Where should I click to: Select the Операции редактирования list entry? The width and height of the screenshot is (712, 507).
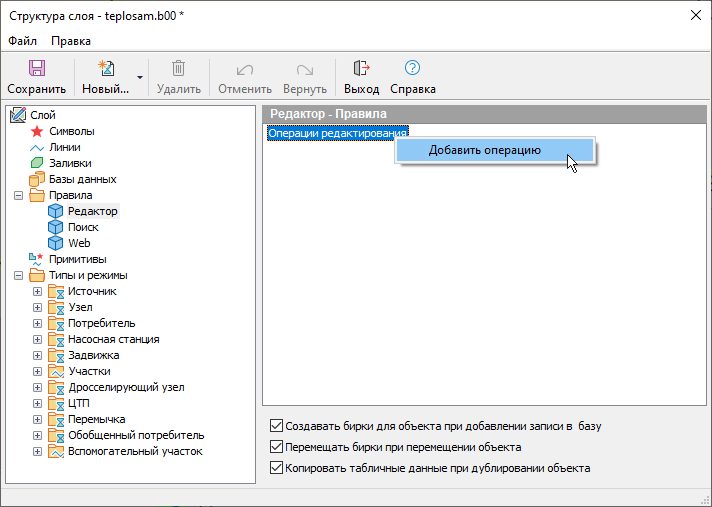pos(337,133)
